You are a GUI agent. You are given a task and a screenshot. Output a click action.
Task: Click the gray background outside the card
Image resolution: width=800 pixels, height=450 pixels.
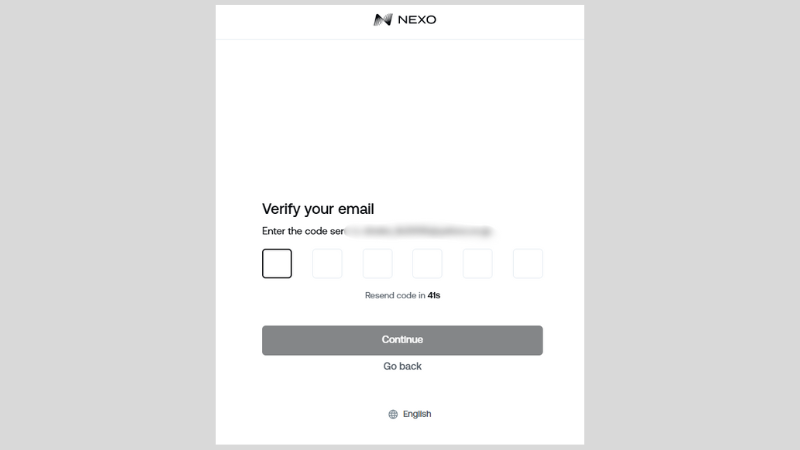point(107,224)
